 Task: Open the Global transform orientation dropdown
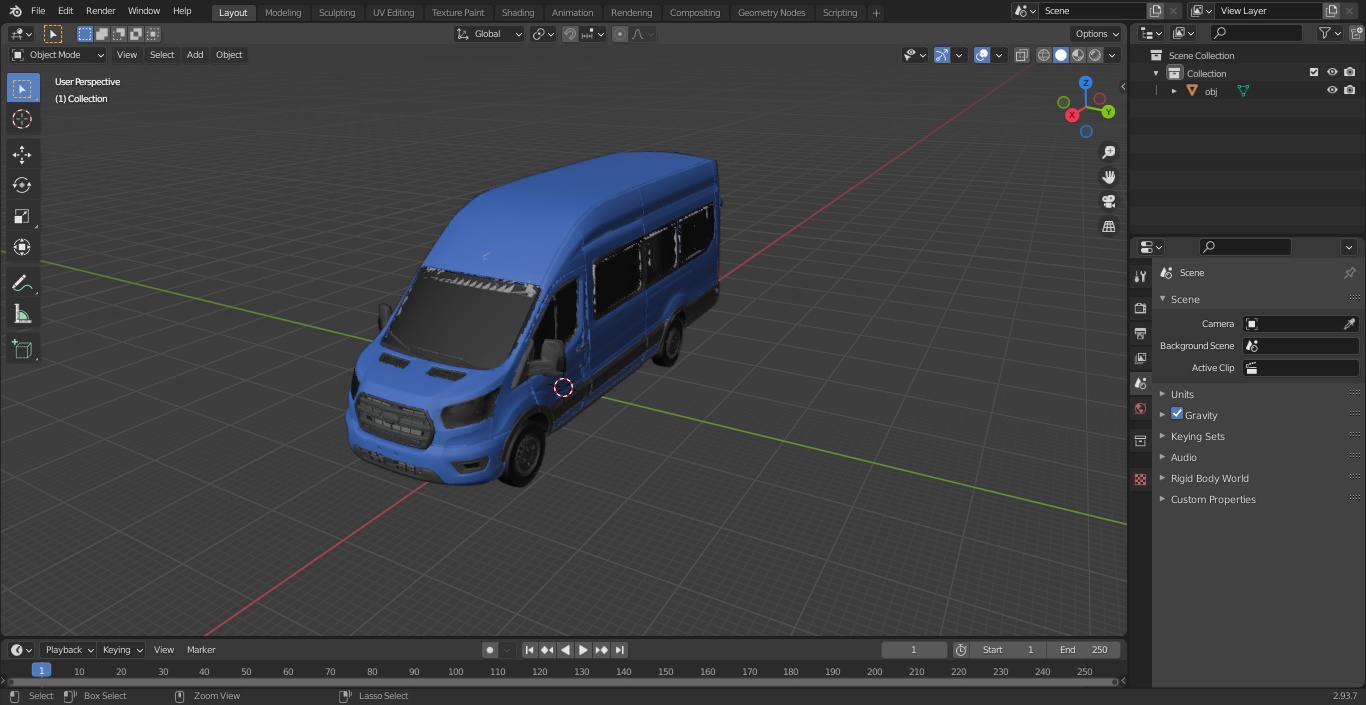490,34
